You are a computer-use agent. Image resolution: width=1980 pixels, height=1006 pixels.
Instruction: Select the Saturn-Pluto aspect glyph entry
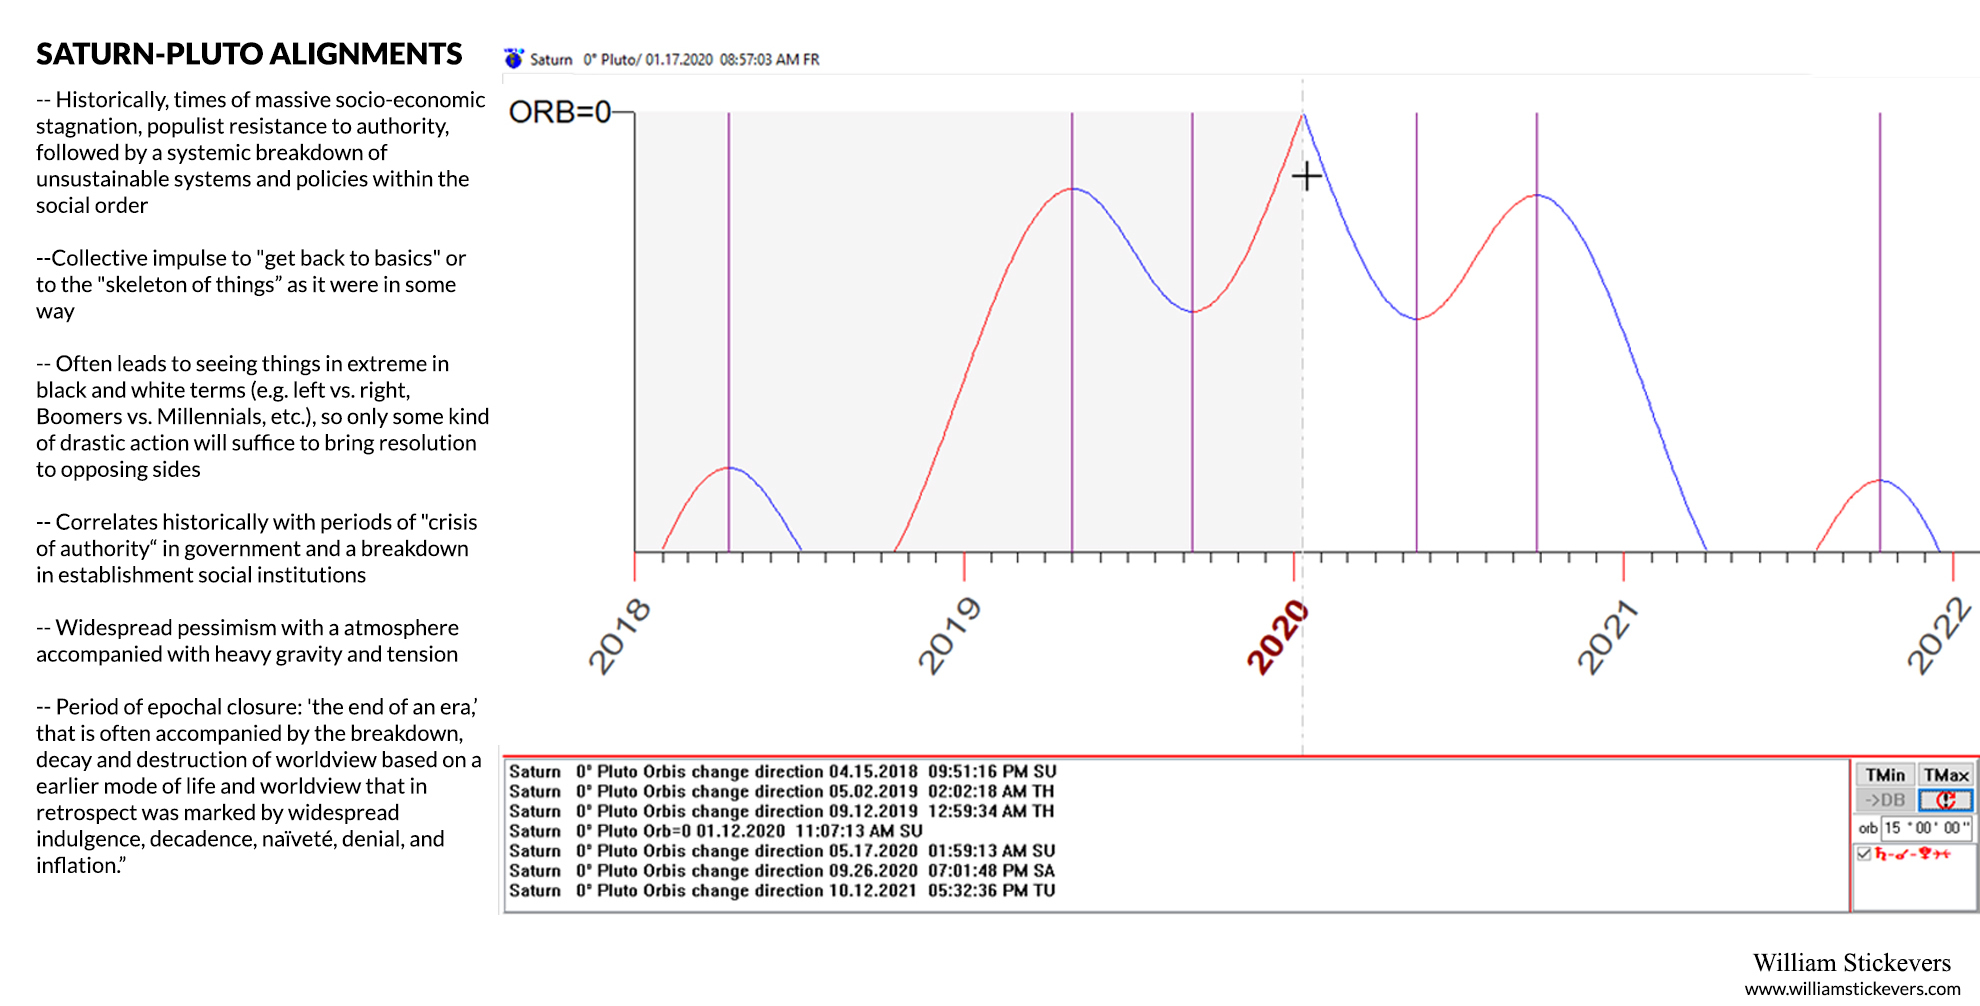click(x=1912, y=854)
